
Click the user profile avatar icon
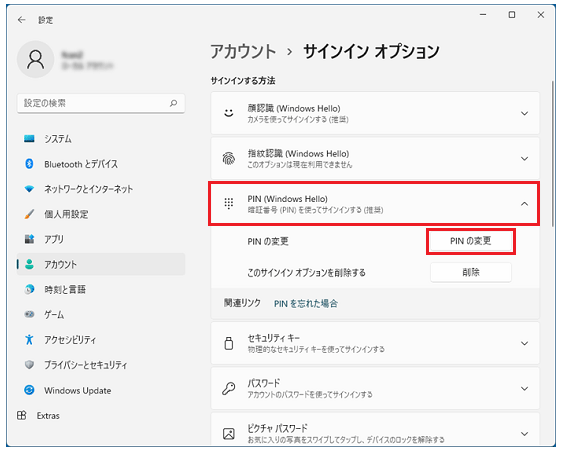pos(35,59)
